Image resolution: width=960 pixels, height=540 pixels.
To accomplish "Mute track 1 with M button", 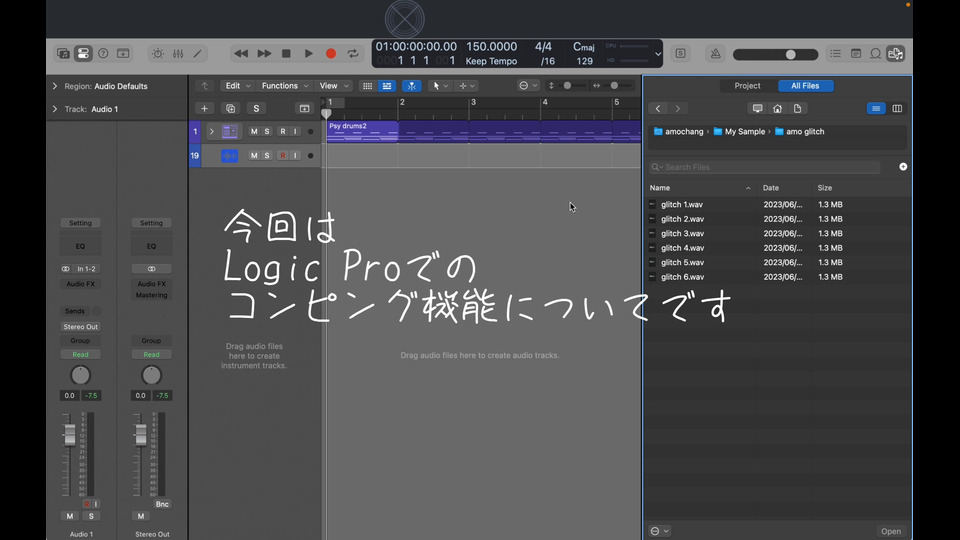I will point(254,132).
